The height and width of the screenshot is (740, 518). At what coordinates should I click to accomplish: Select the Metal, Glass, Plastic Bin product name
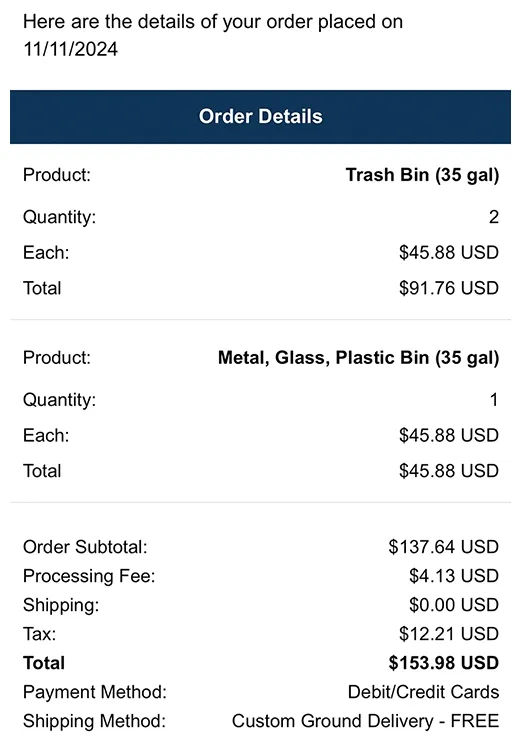tap(358, 358)
